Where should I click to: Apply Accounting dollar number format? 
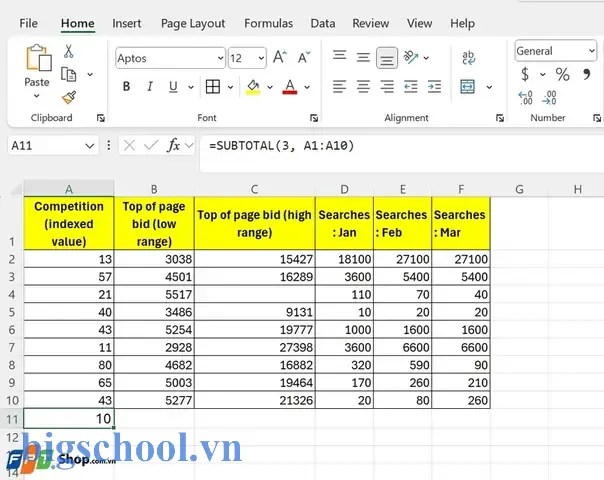pyautogui.click(x=525, y=74)
